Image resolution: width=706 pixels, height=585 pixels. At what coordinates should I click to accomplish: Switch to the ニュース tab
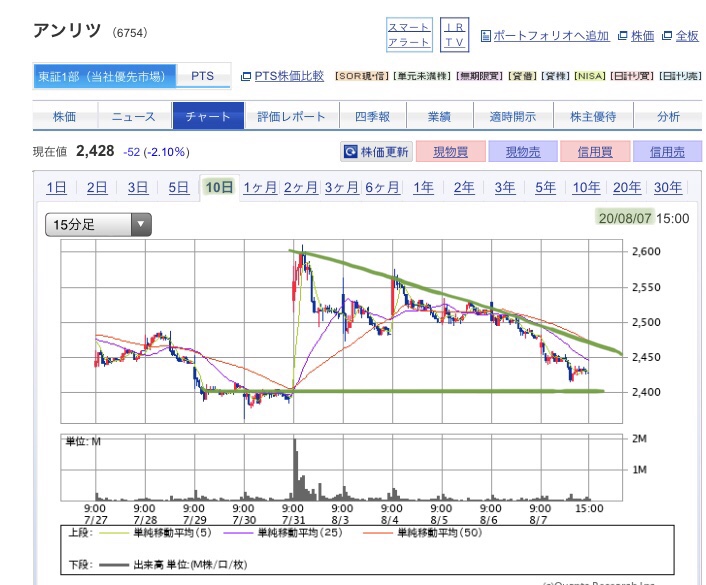(x=134, y=117)
